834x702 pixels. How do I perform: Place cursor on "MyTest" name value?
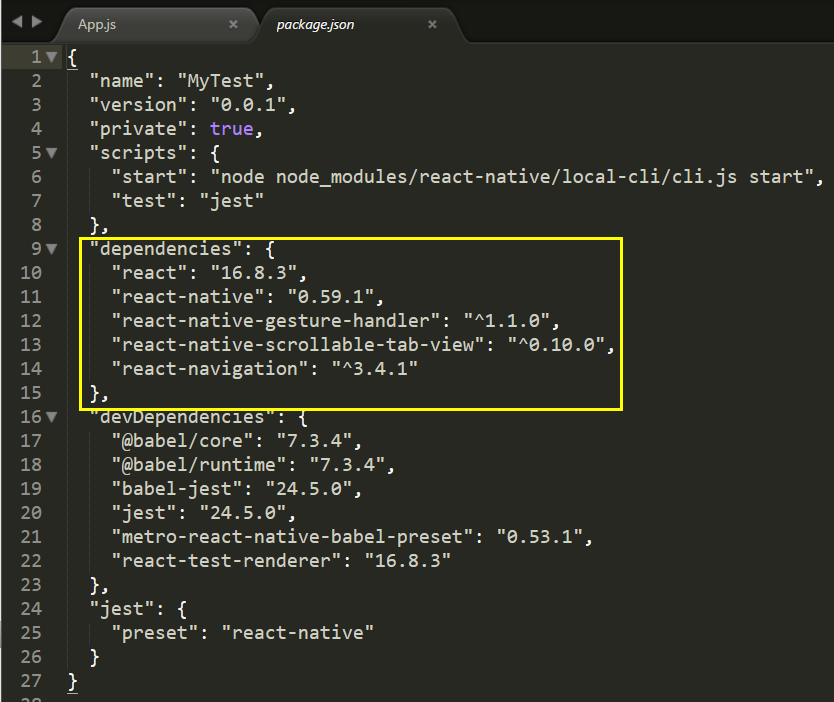(221, 81)
